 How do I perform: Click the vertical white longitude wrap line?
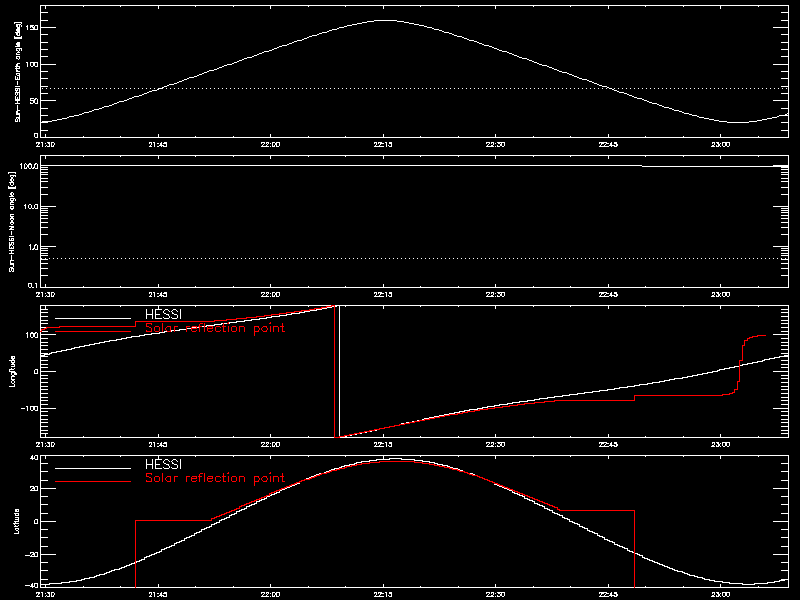339,371
